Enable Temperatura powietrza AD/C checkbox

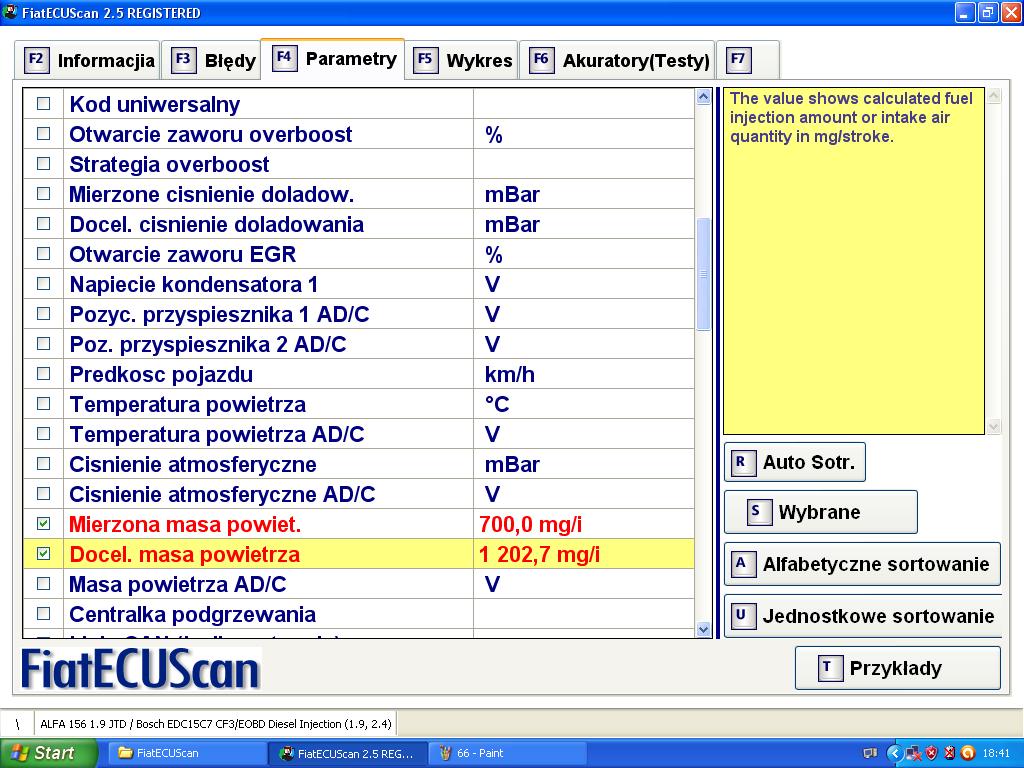pyautogui.click(x=44, y=434)
